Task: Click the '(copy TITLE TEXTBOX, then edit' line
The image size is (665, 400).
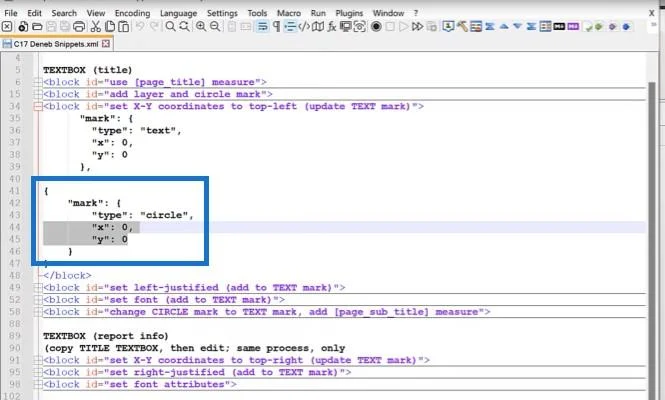Action: [x=195, y=348]
